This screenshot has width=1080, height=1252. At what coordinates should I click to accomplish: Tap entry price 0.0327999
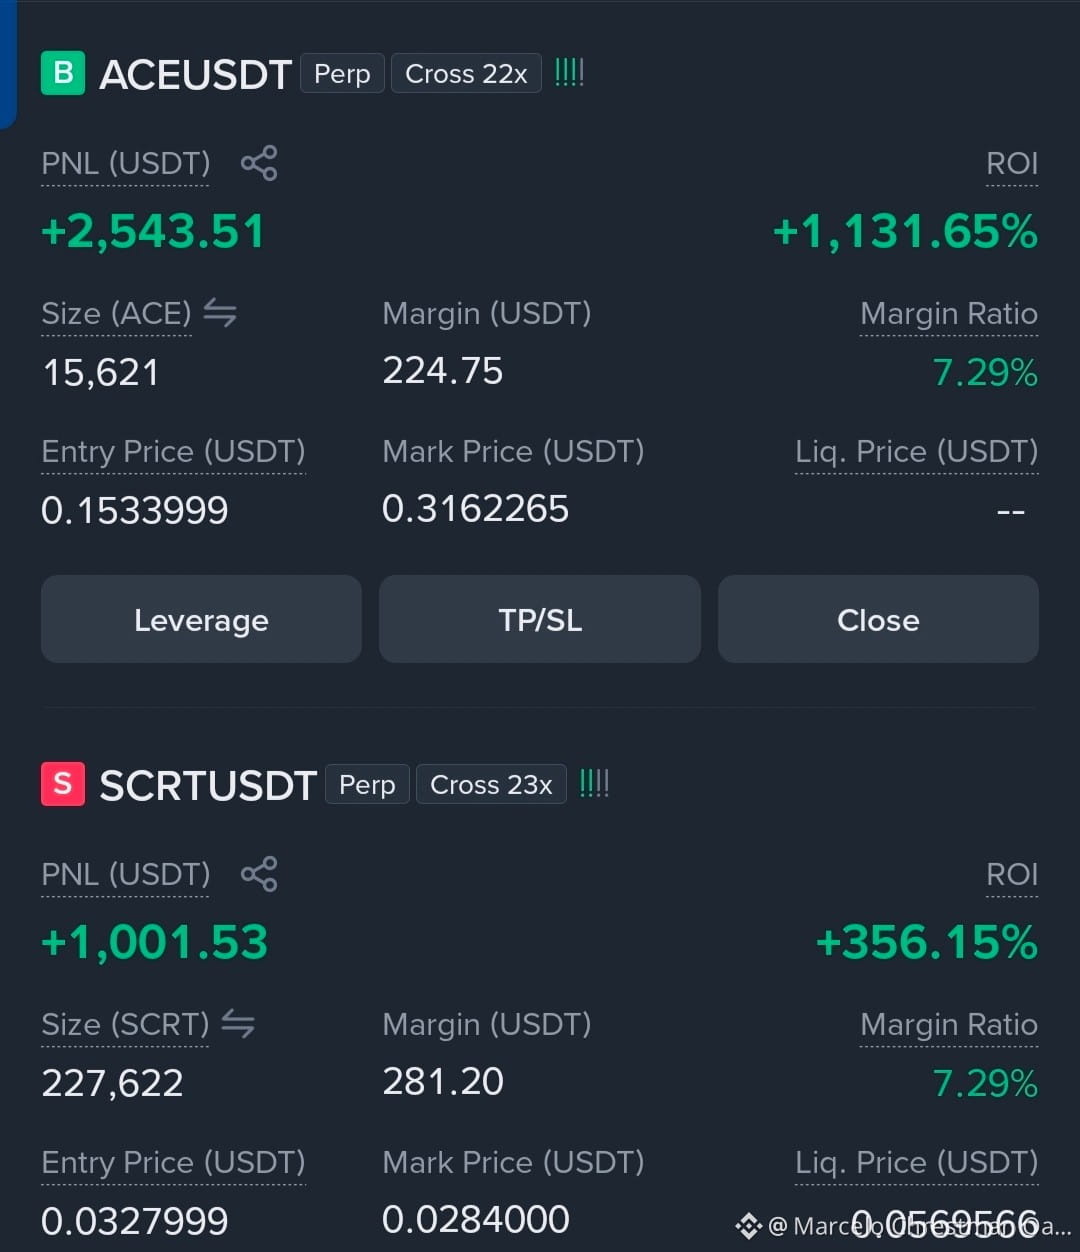coord(135,1221)
